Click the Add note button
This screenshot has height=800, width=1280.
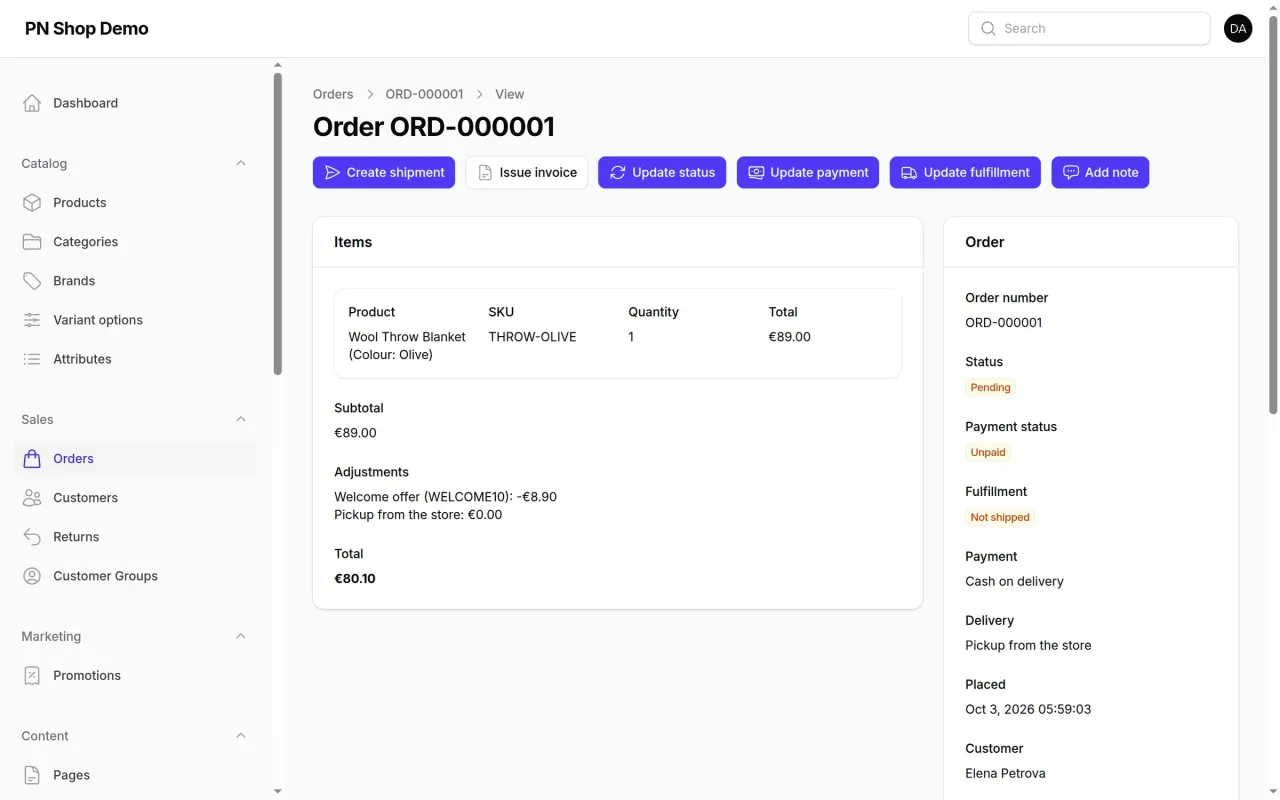pyautogui.click(x=1100, y=172)
